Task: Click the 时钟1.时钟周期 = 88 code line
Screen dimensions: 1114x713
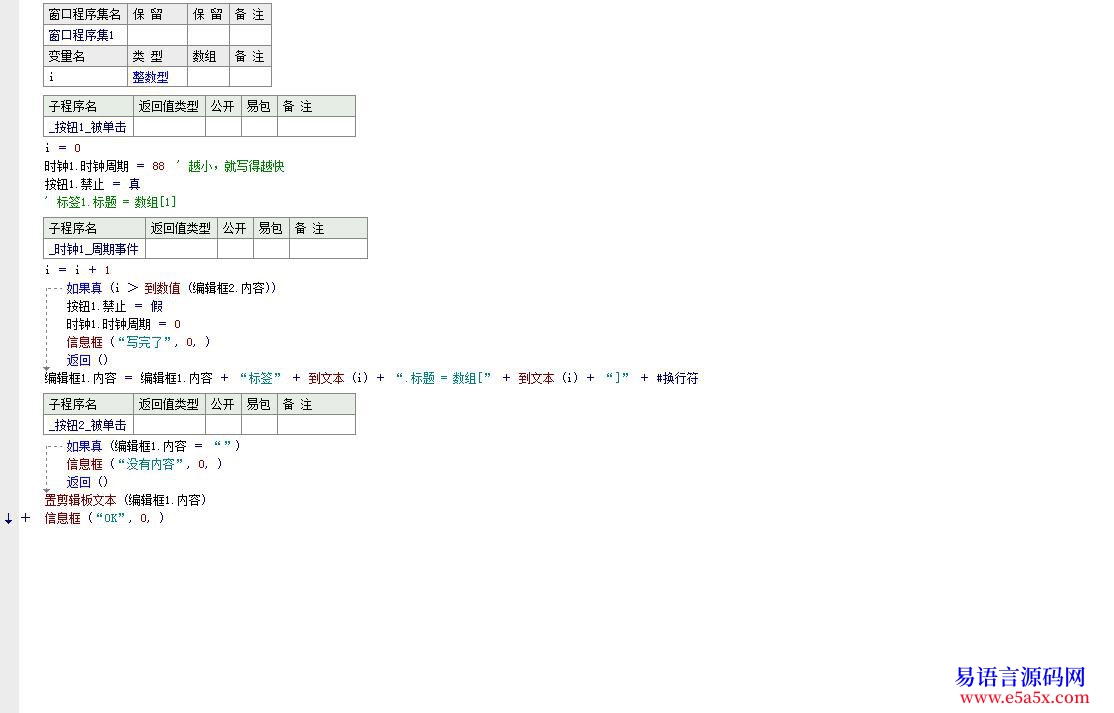Action: click(x=105, y=166)
